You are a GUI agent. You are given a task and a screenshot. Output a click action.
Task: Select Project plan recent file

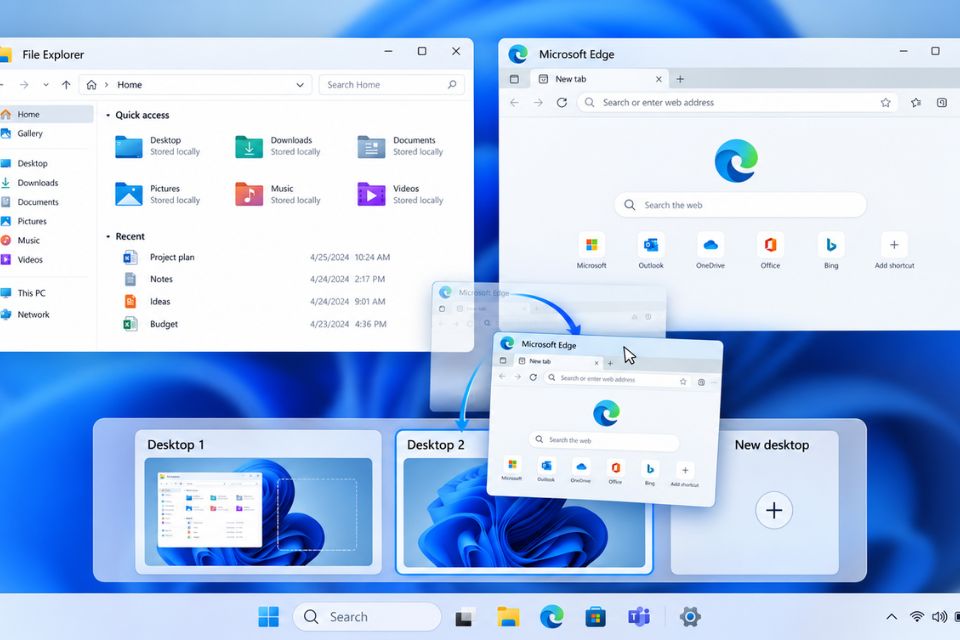coord(257,258)
